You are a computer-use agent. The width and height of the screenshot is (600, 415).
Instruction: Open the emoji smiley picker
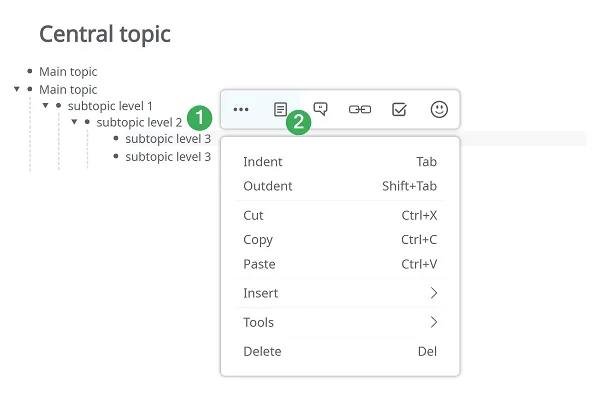(439, 109)
